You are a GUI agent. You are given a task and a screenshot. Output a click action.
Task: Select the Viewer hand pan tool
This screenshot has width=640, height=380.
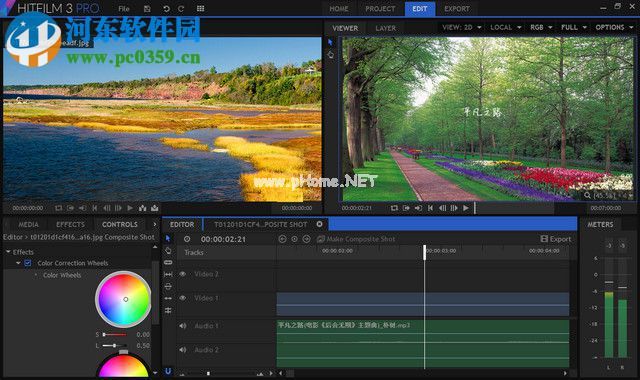pos(331,54)
